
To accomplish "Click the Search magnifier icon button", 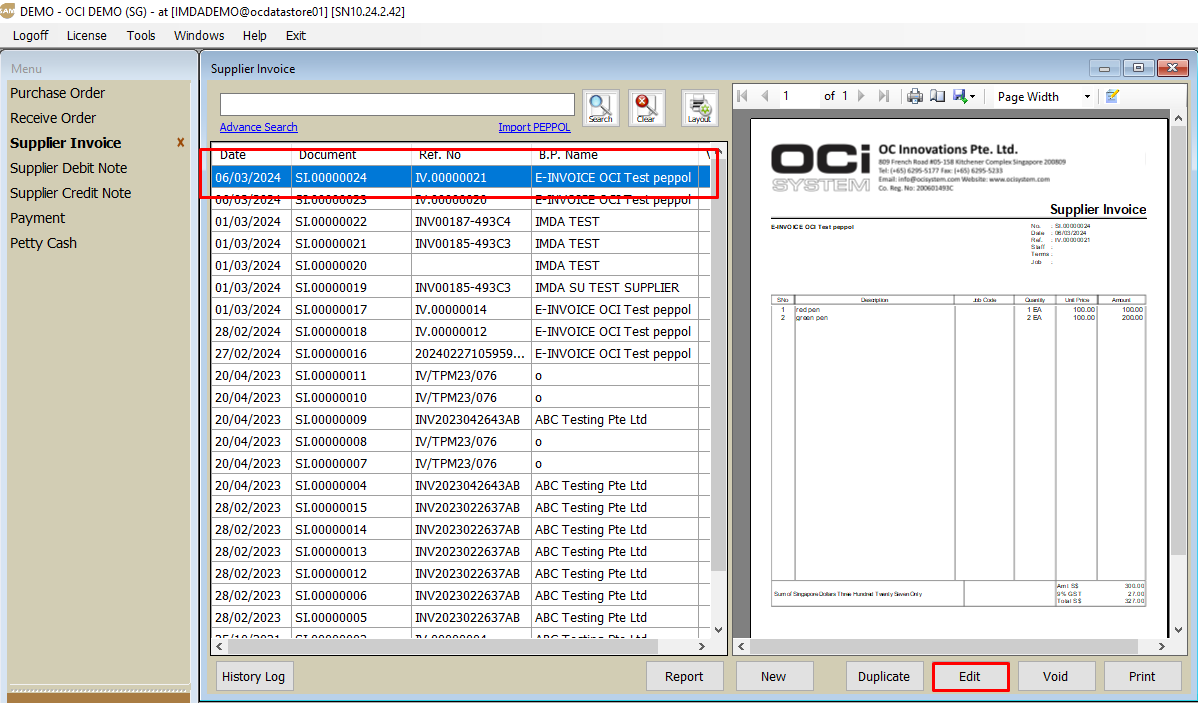I will pos(600,108).
